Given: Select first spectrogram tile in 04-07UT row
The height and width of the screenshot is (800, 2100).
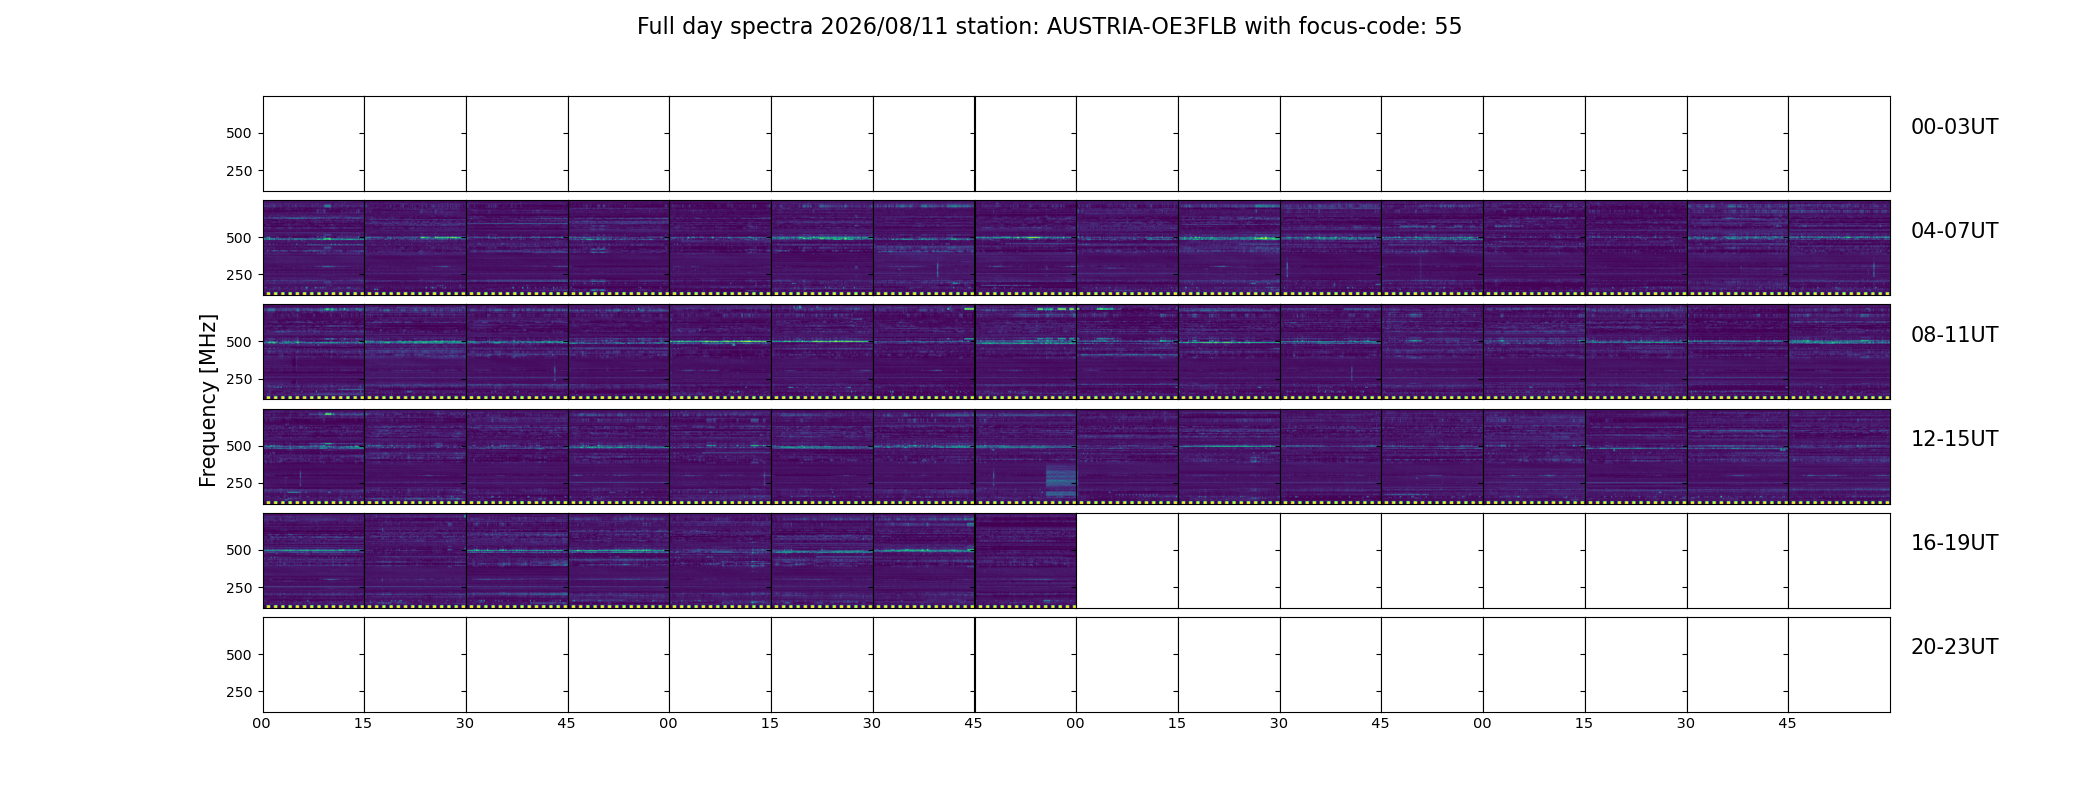Looking at the screenshot, I should tap(314, 248).
